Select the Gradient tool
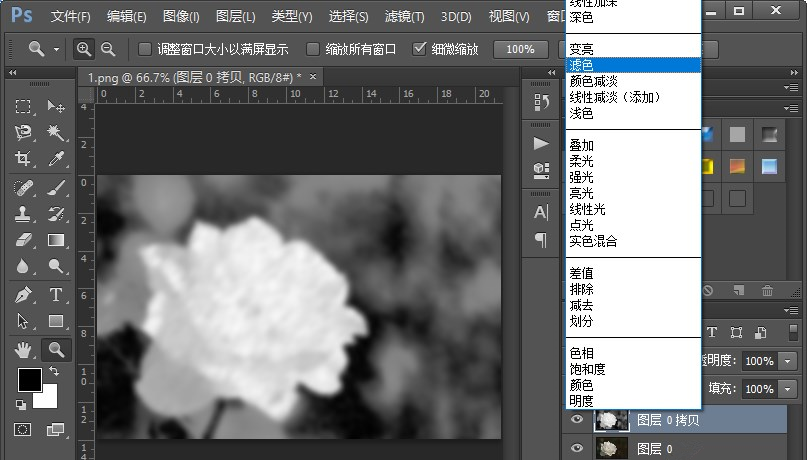 click(56, 240)
